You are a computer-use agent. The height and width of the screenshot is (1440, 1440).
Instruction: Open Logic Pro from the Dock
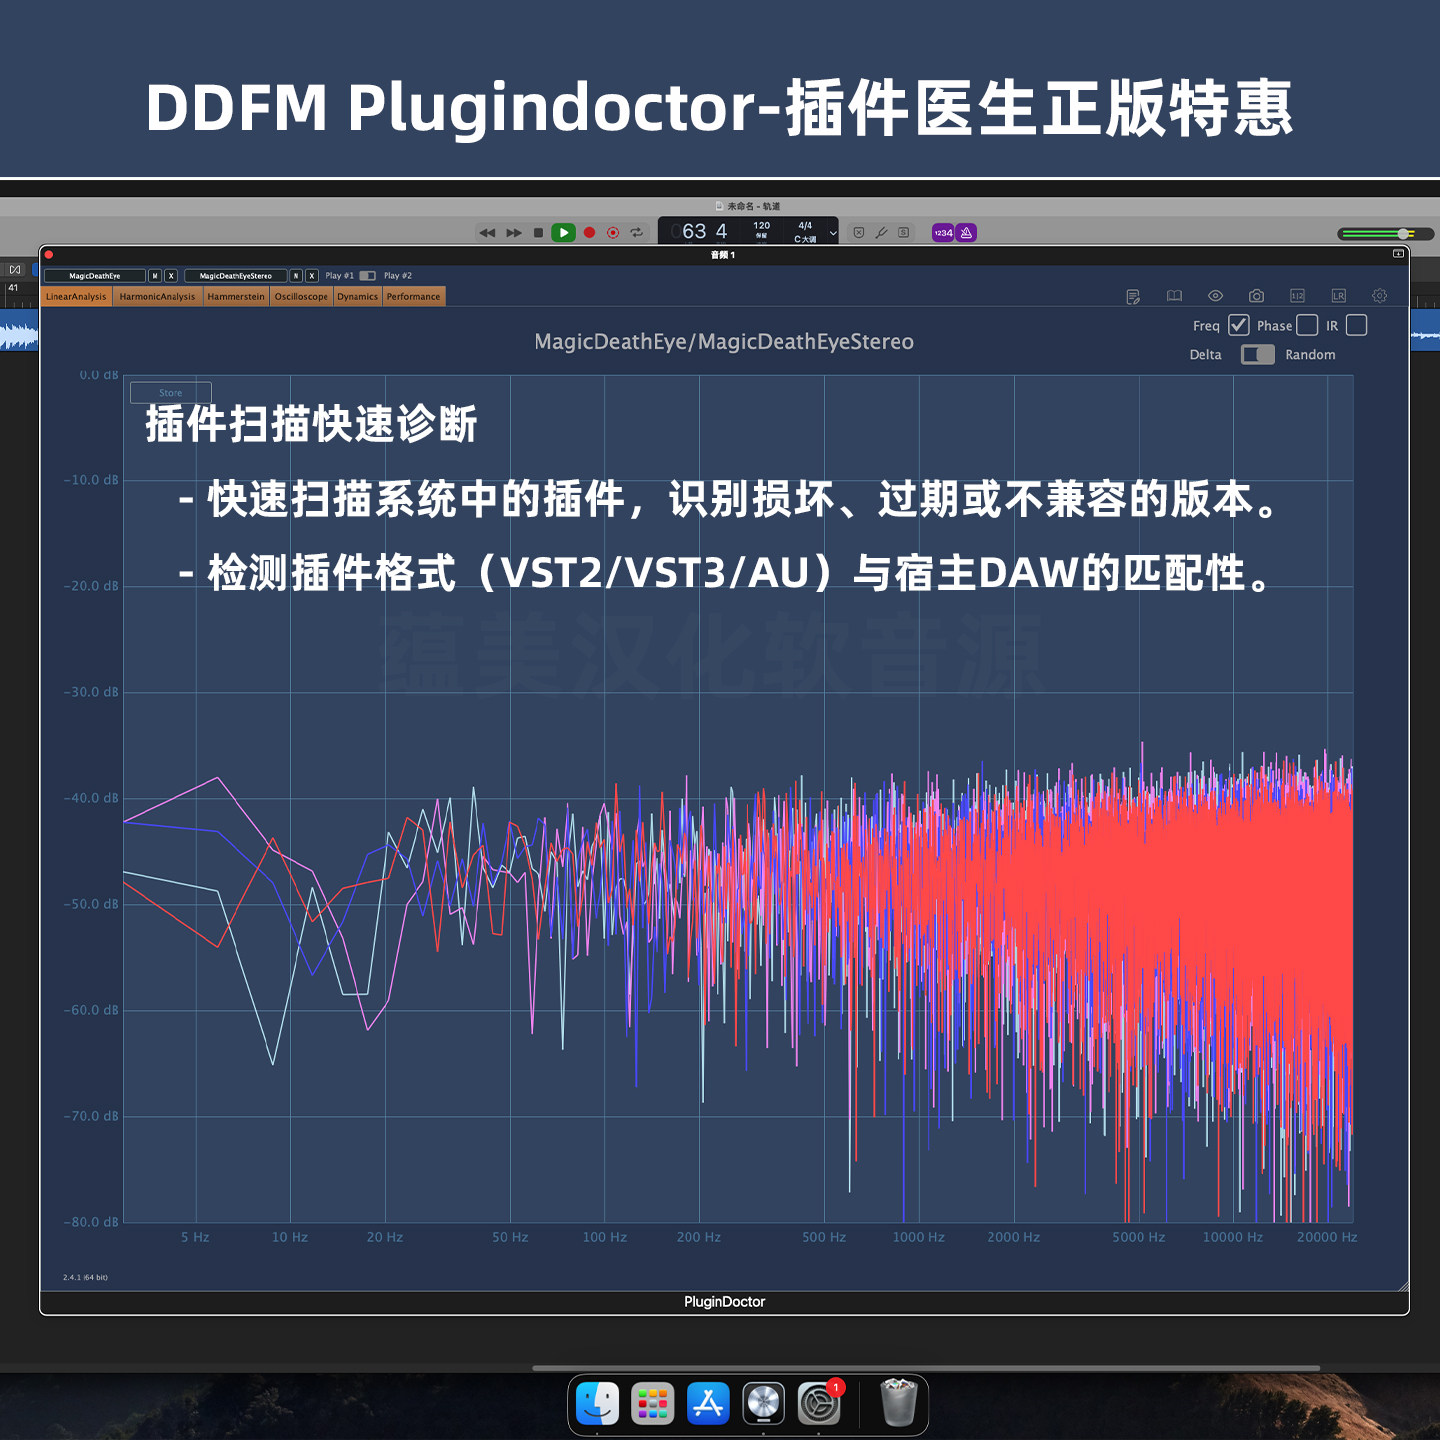point(764,1404)
